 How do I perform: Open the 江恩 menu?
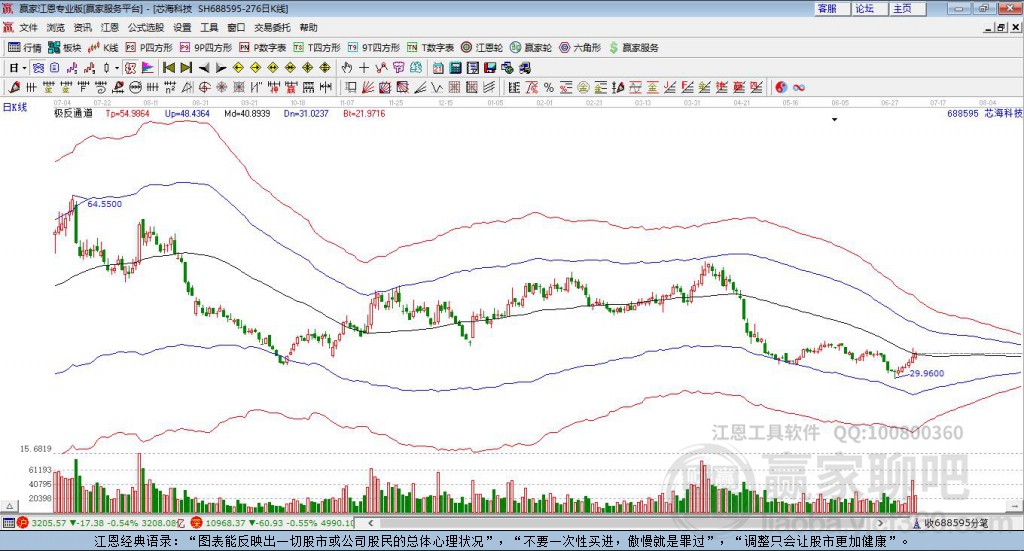click(110, 27)
